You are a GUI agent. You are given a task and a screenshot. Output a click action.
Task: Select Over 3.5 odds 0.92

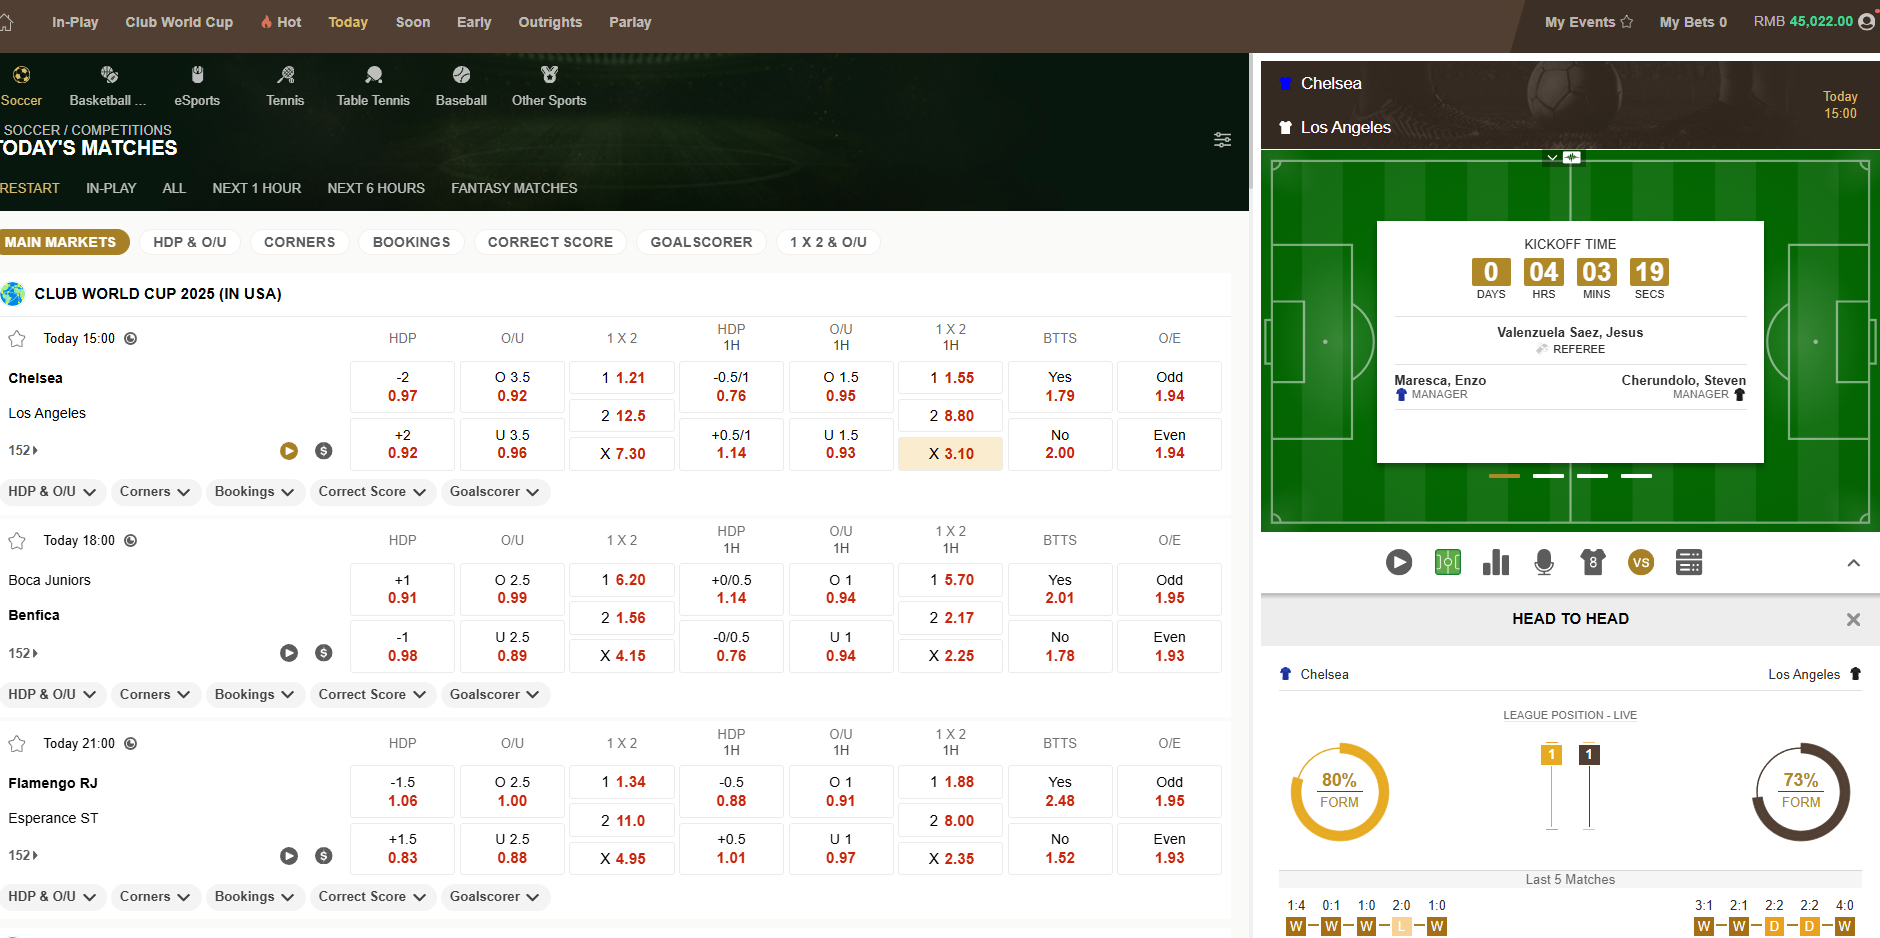pyautogui.click(x=512, y=387)
